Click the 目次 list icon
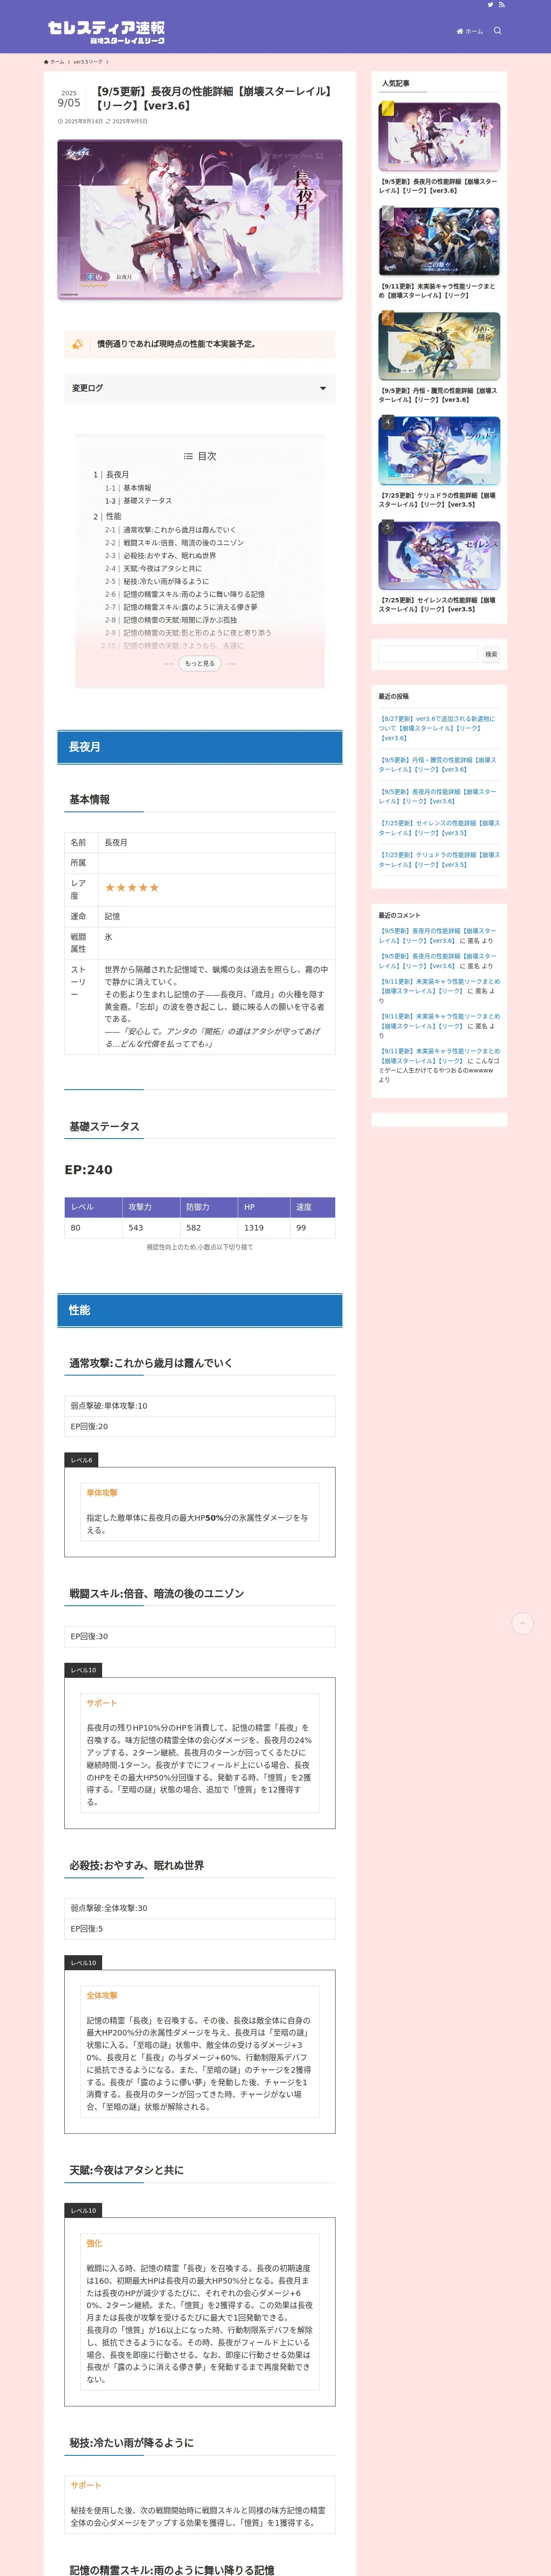 tap(188, 456)
